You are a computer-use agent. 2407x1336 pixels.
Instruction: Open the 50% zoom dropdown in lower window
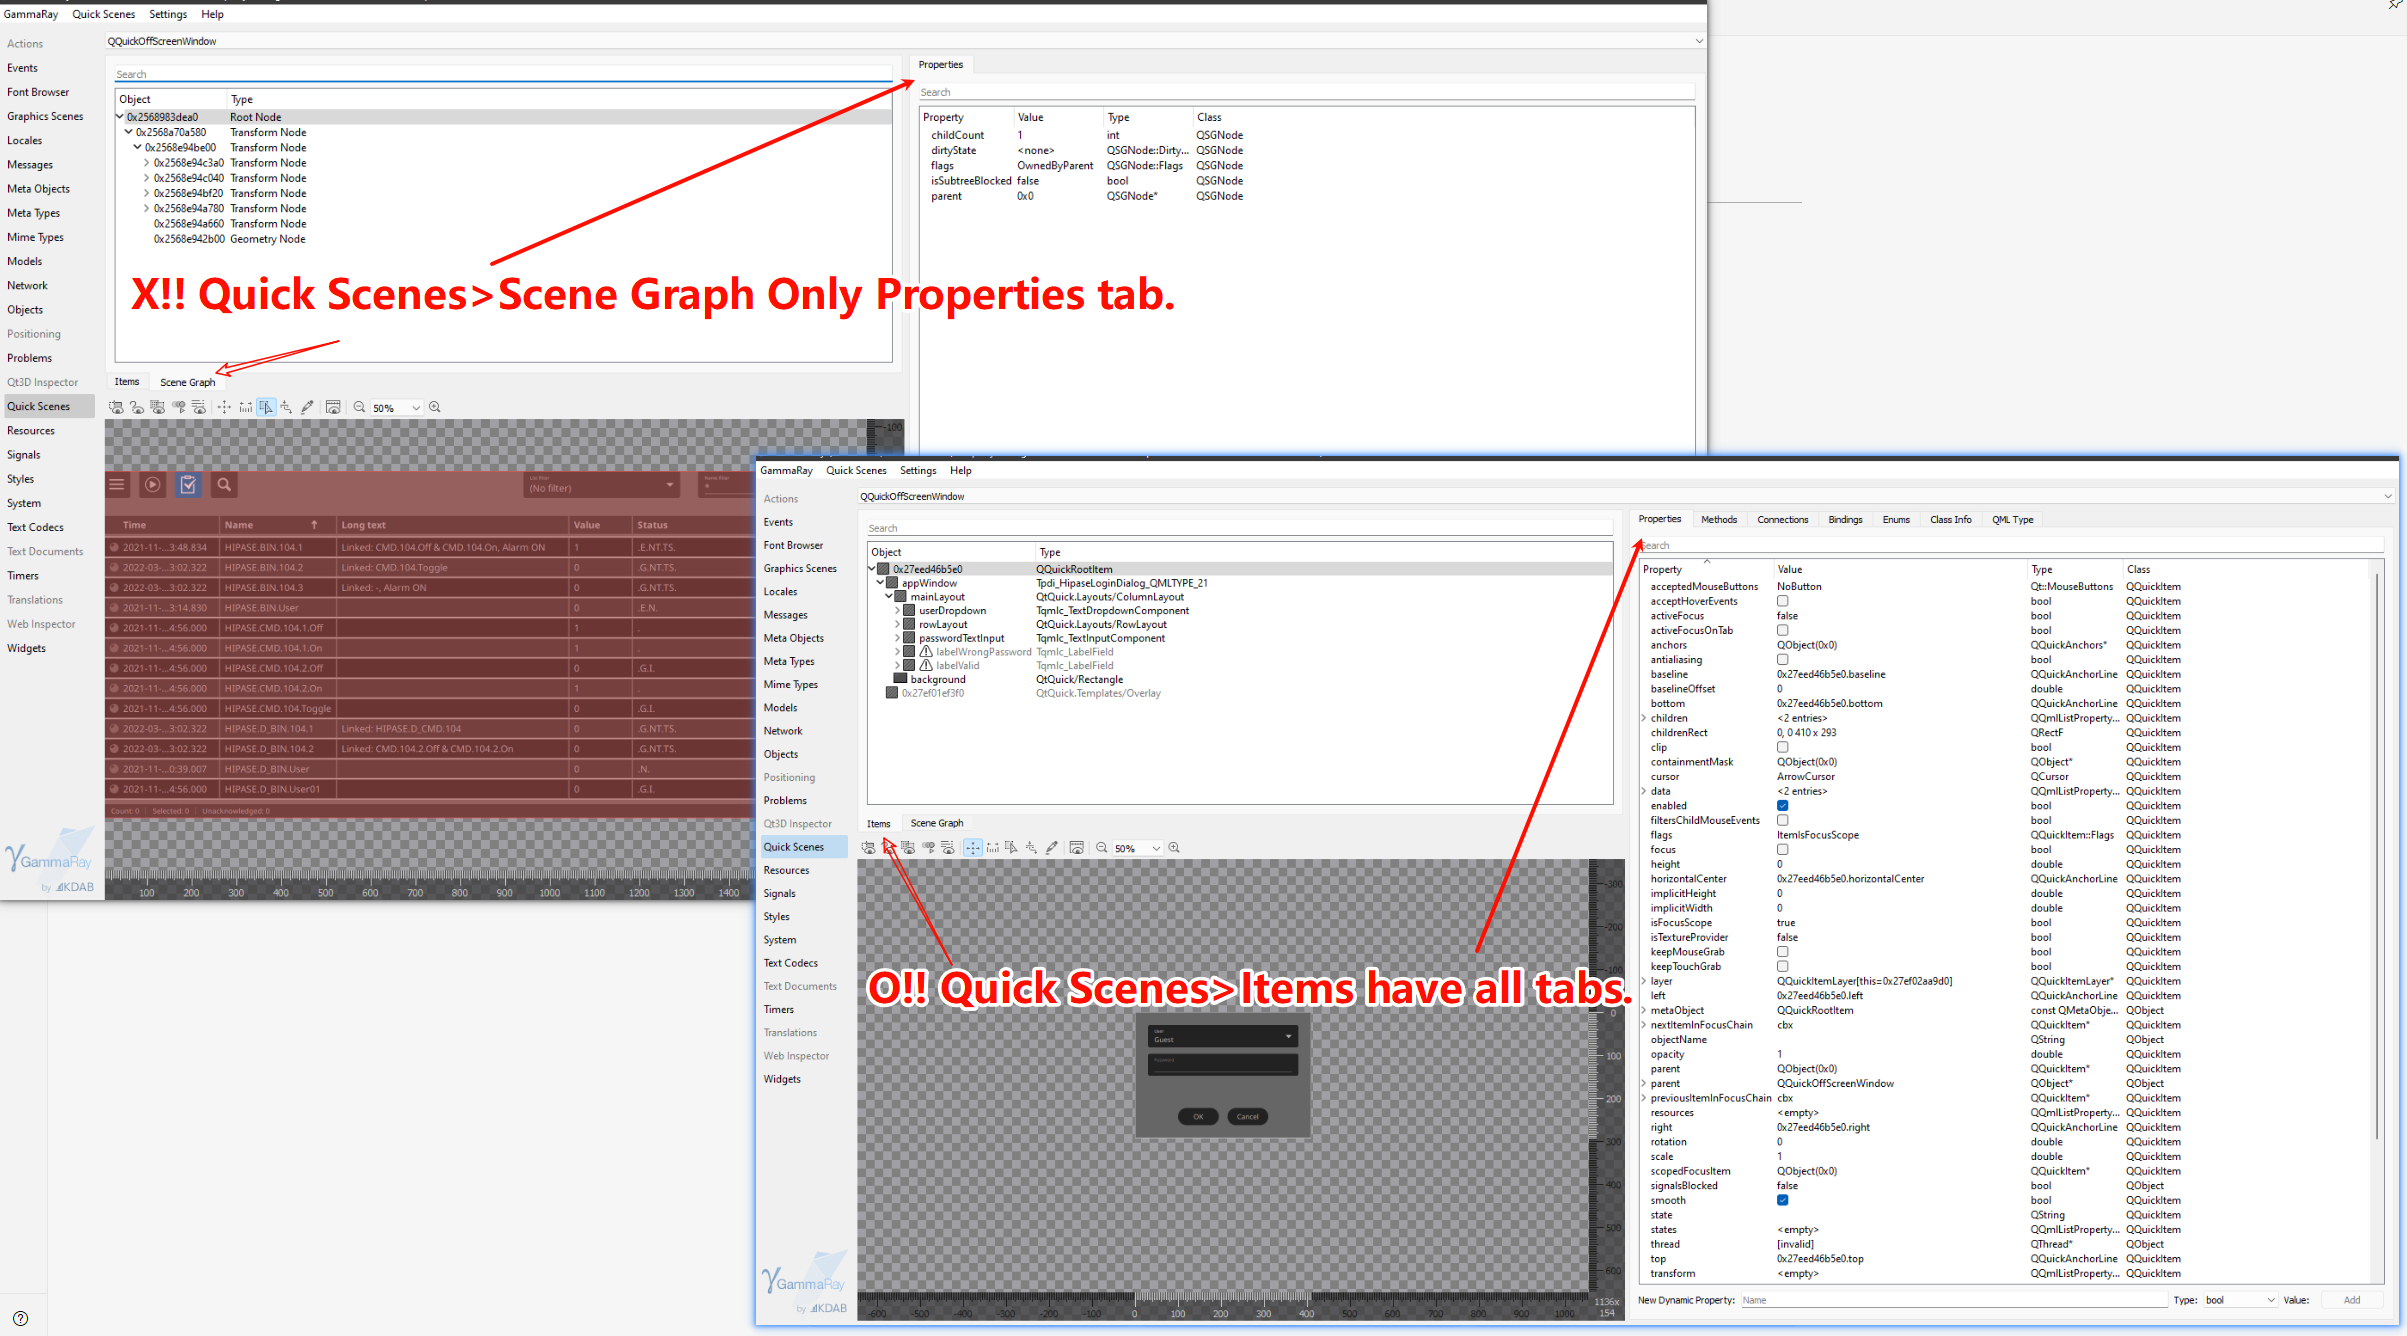pyautogui.click(x=1156, y=849)
